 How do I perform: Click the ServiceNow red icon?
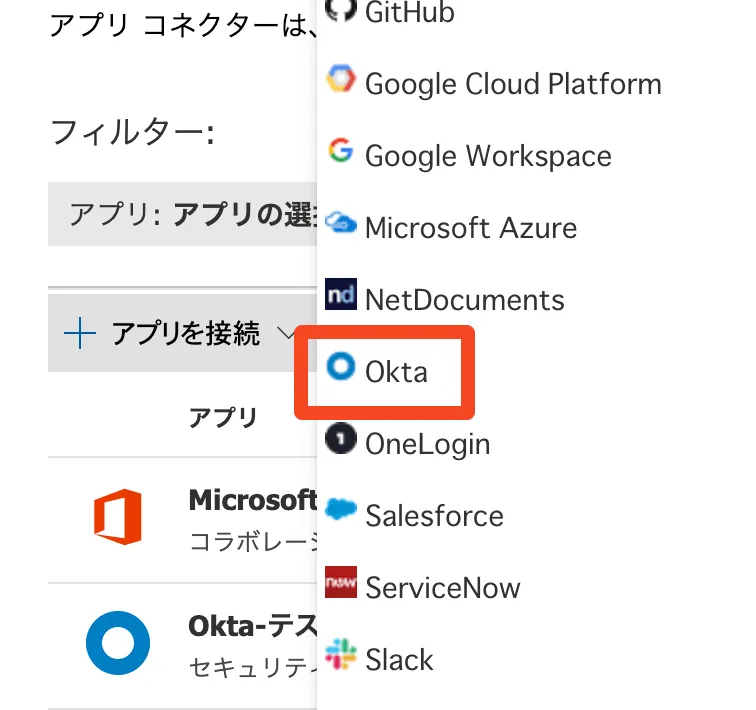[341, 585]
